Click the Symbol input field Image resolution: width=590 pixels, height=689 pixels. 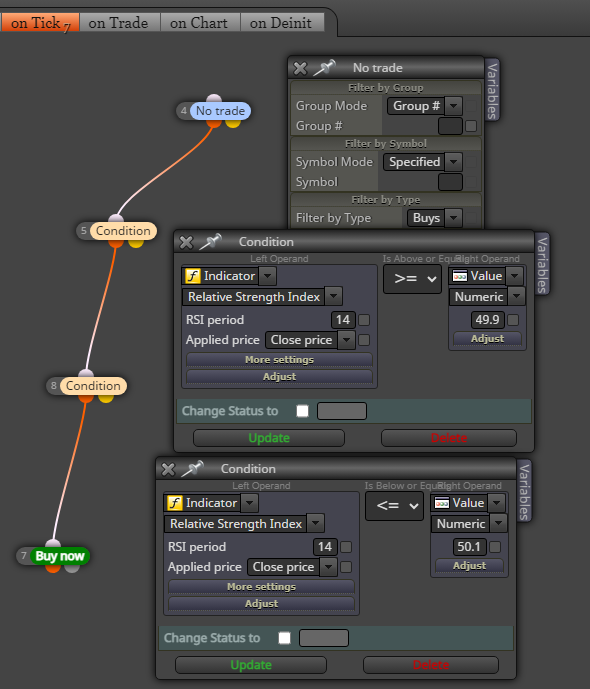tap(450, 182)
